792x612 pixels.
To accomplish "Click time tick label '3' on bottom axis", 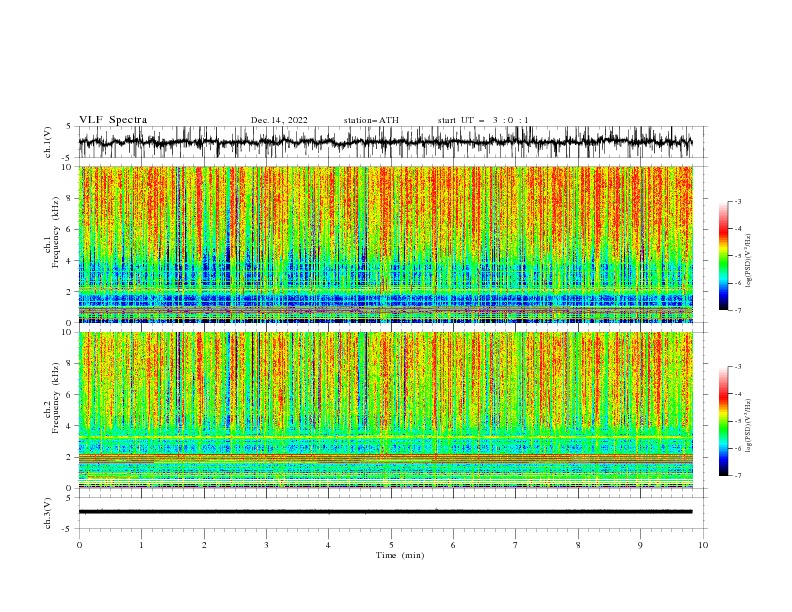I will click(266, 545).
